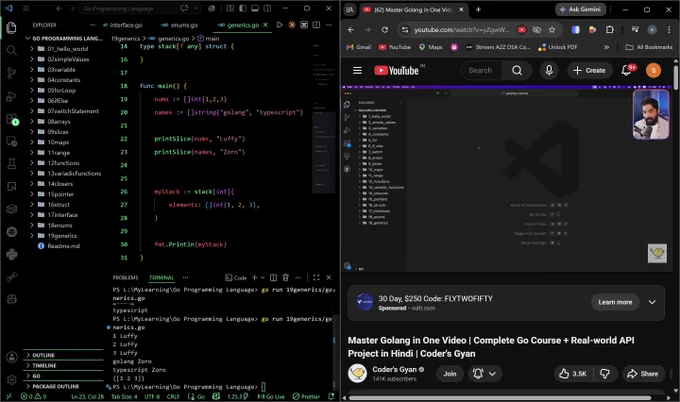Click the Join channel button

click(450, 374)
